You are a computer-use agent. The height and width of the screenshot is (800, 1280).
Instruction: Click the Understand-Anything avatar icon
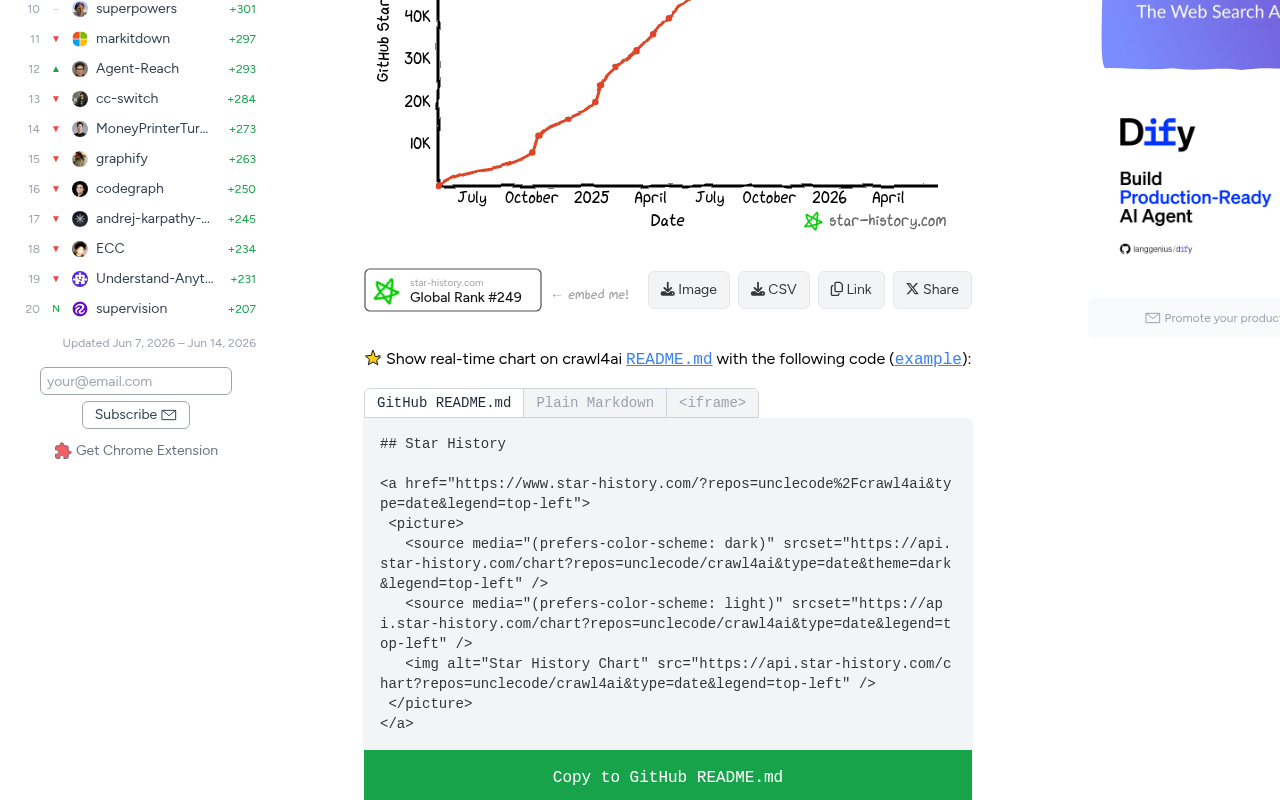click(80, 279)
